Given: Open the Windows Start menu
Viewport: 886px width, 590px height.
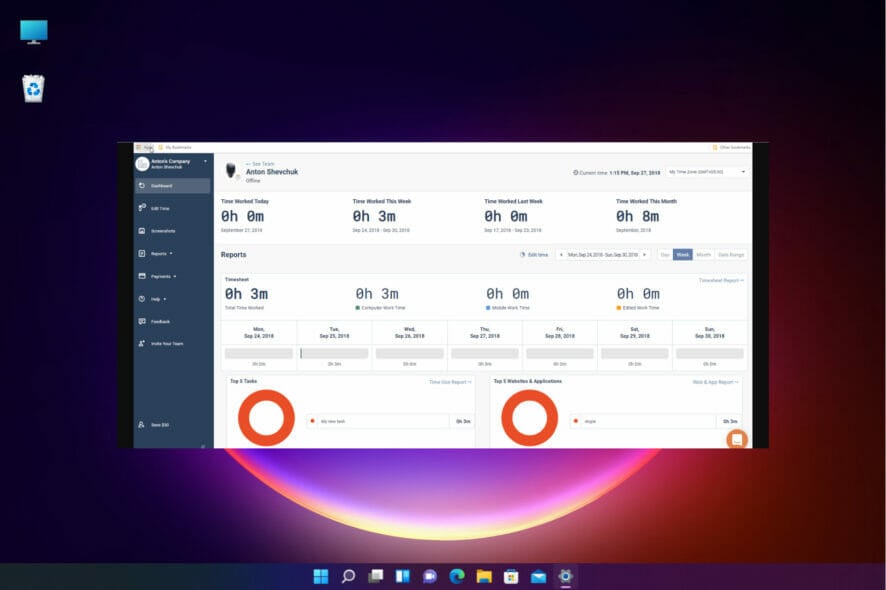Looking at the screenshot, I should tap(321, 576).
